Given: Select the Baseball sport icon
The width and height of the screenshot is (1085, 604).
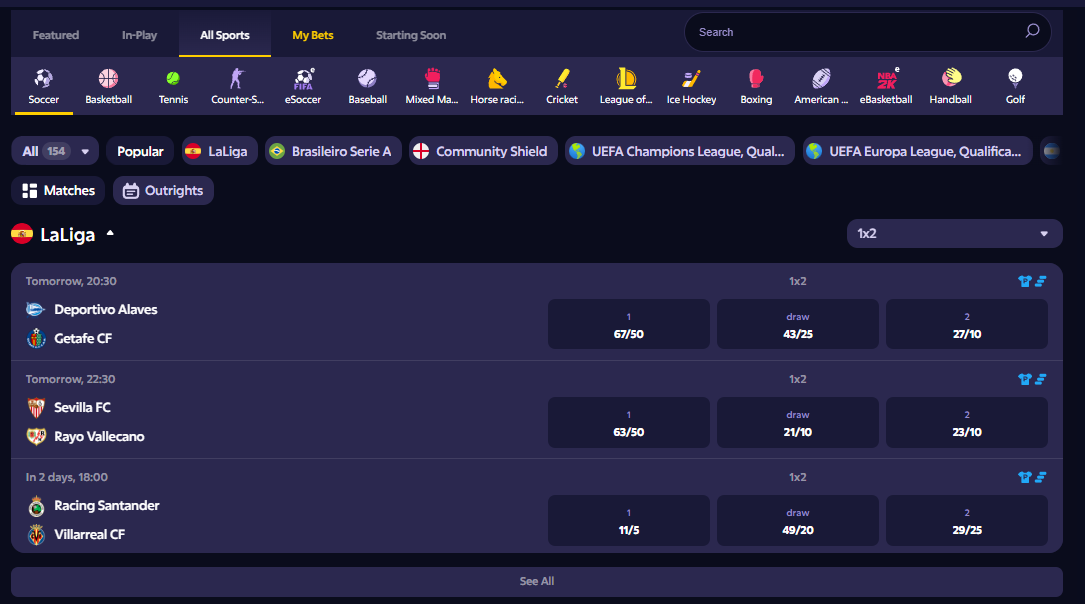Looking at the screenshot, I should (x=367, y=78).
